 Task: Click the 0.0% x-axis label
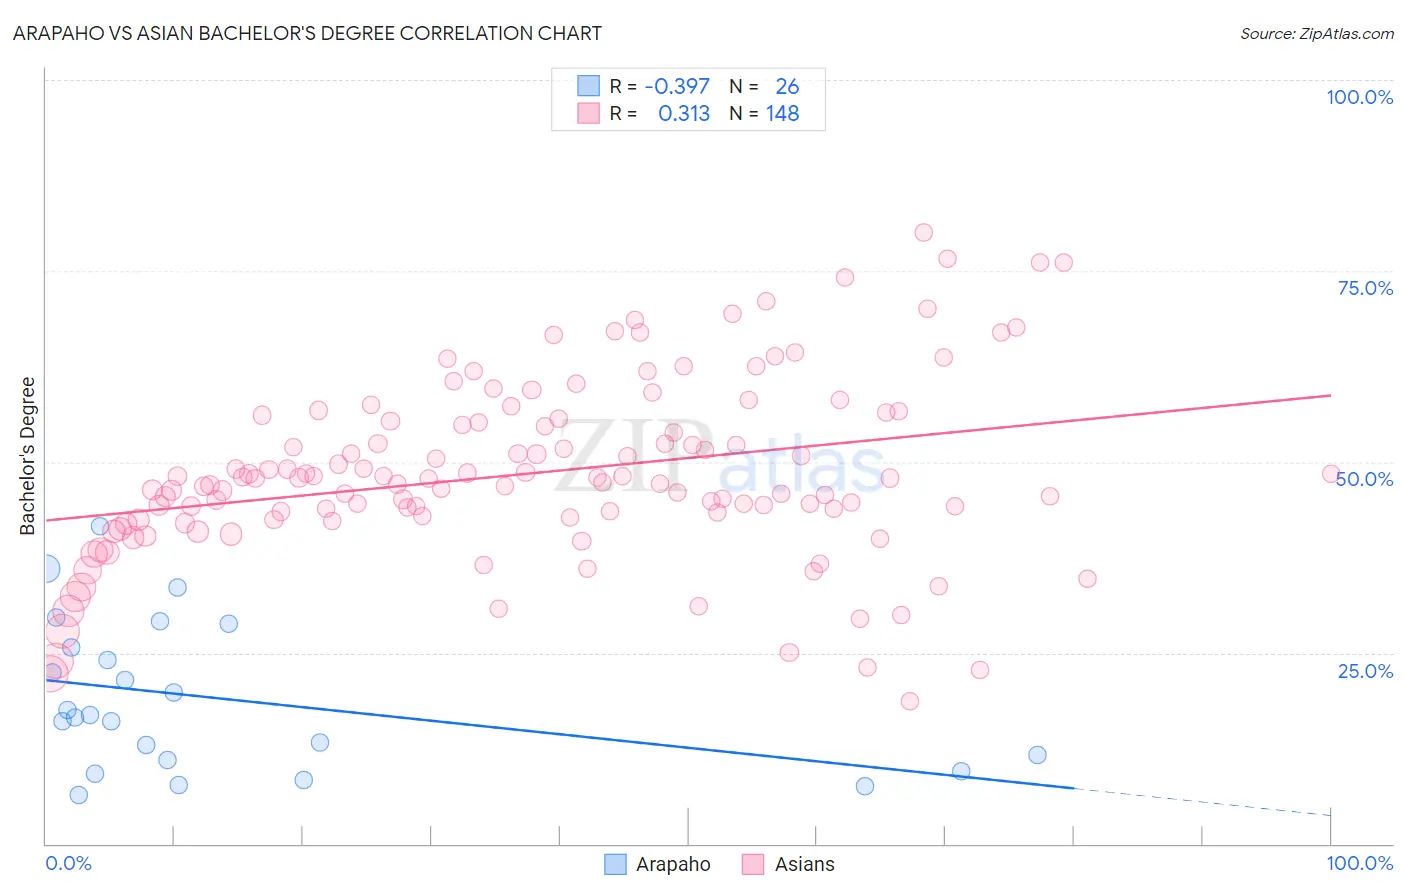pos(68,863)
